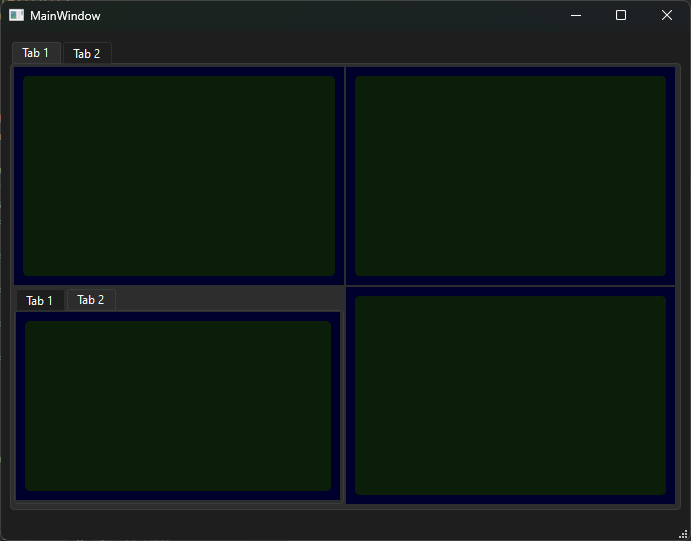Viewport: 691px width, 541px height.
Task: Select the outer Tab 1
Action: (x=36, y=53)
